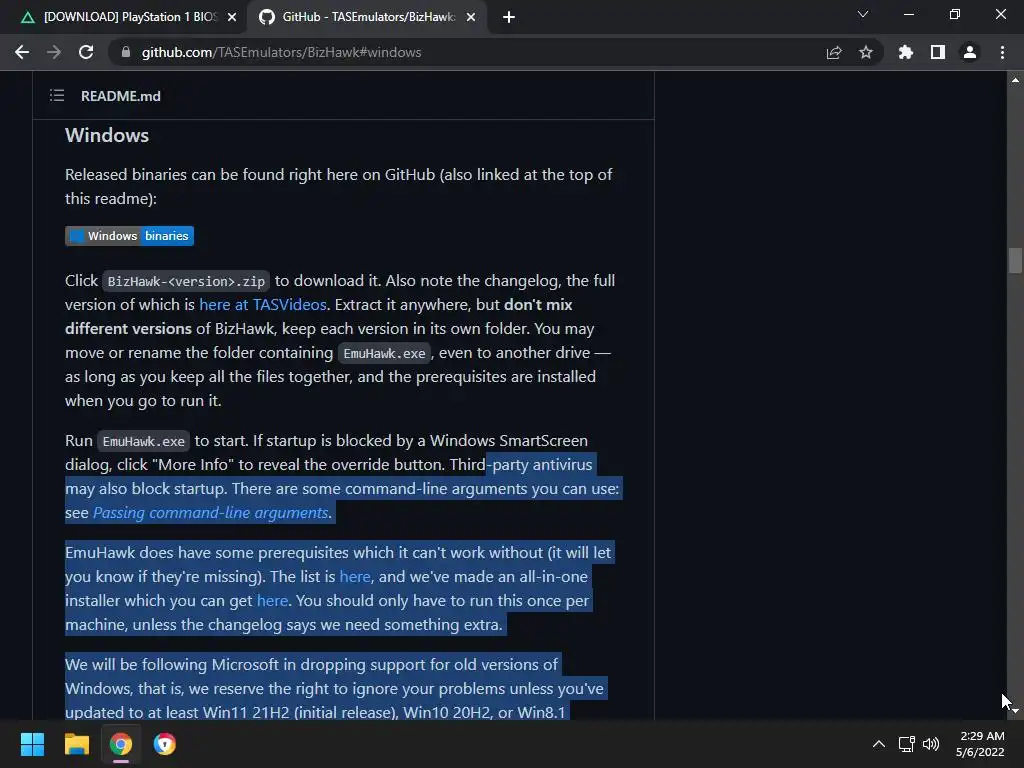
Task: Open File Explorer from the taskbar
Action: coord(76,744)
